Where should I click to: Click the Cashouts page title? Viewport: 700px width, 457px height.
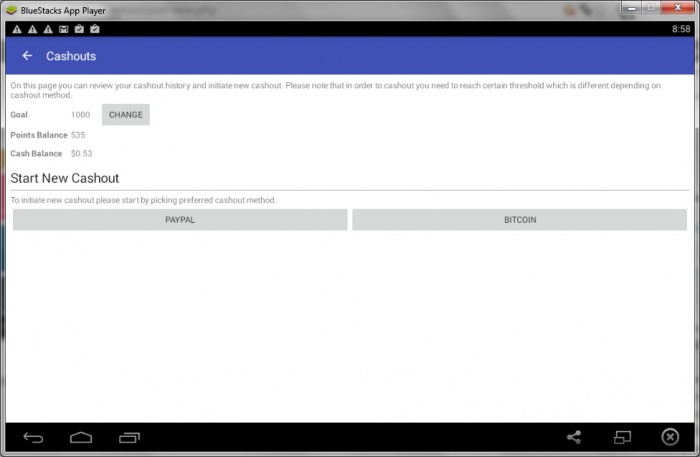tap(71, 56)
